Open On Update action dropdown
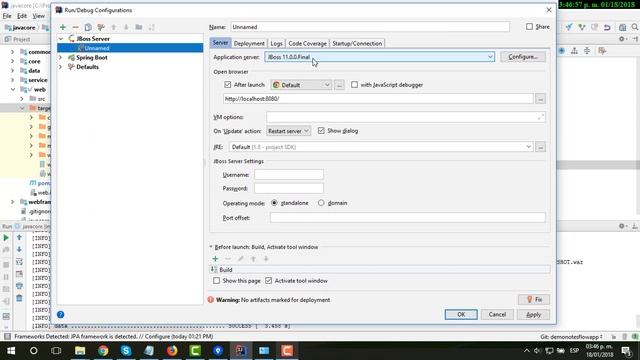The image size is (640, 360). point(288,131)
